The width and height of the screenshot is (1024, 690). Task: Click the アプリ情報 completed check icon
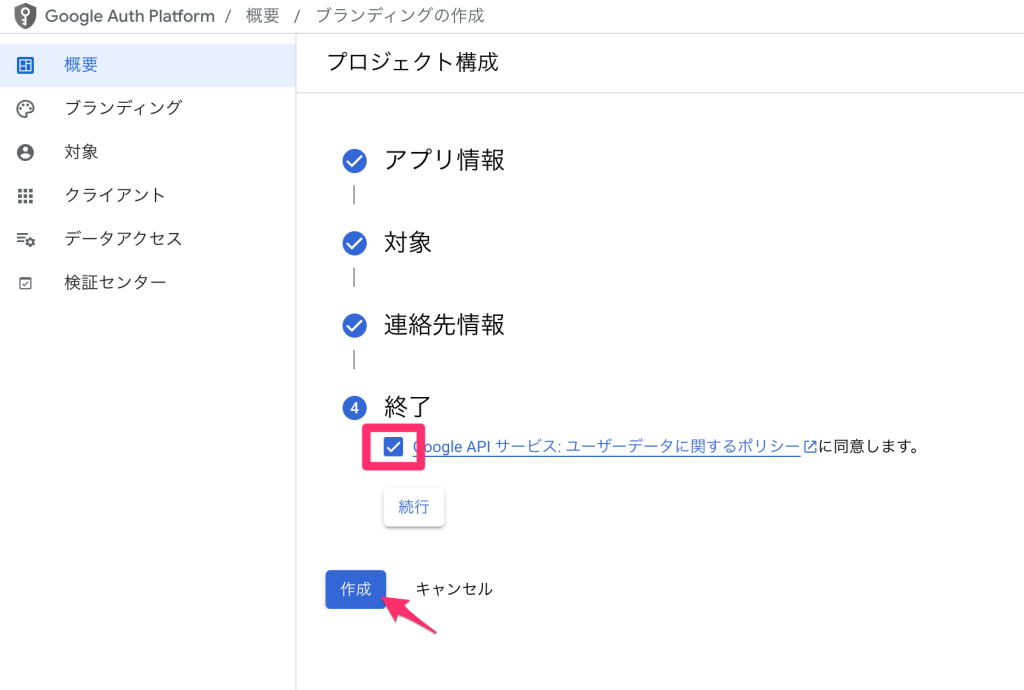click(x=355, y=161)
